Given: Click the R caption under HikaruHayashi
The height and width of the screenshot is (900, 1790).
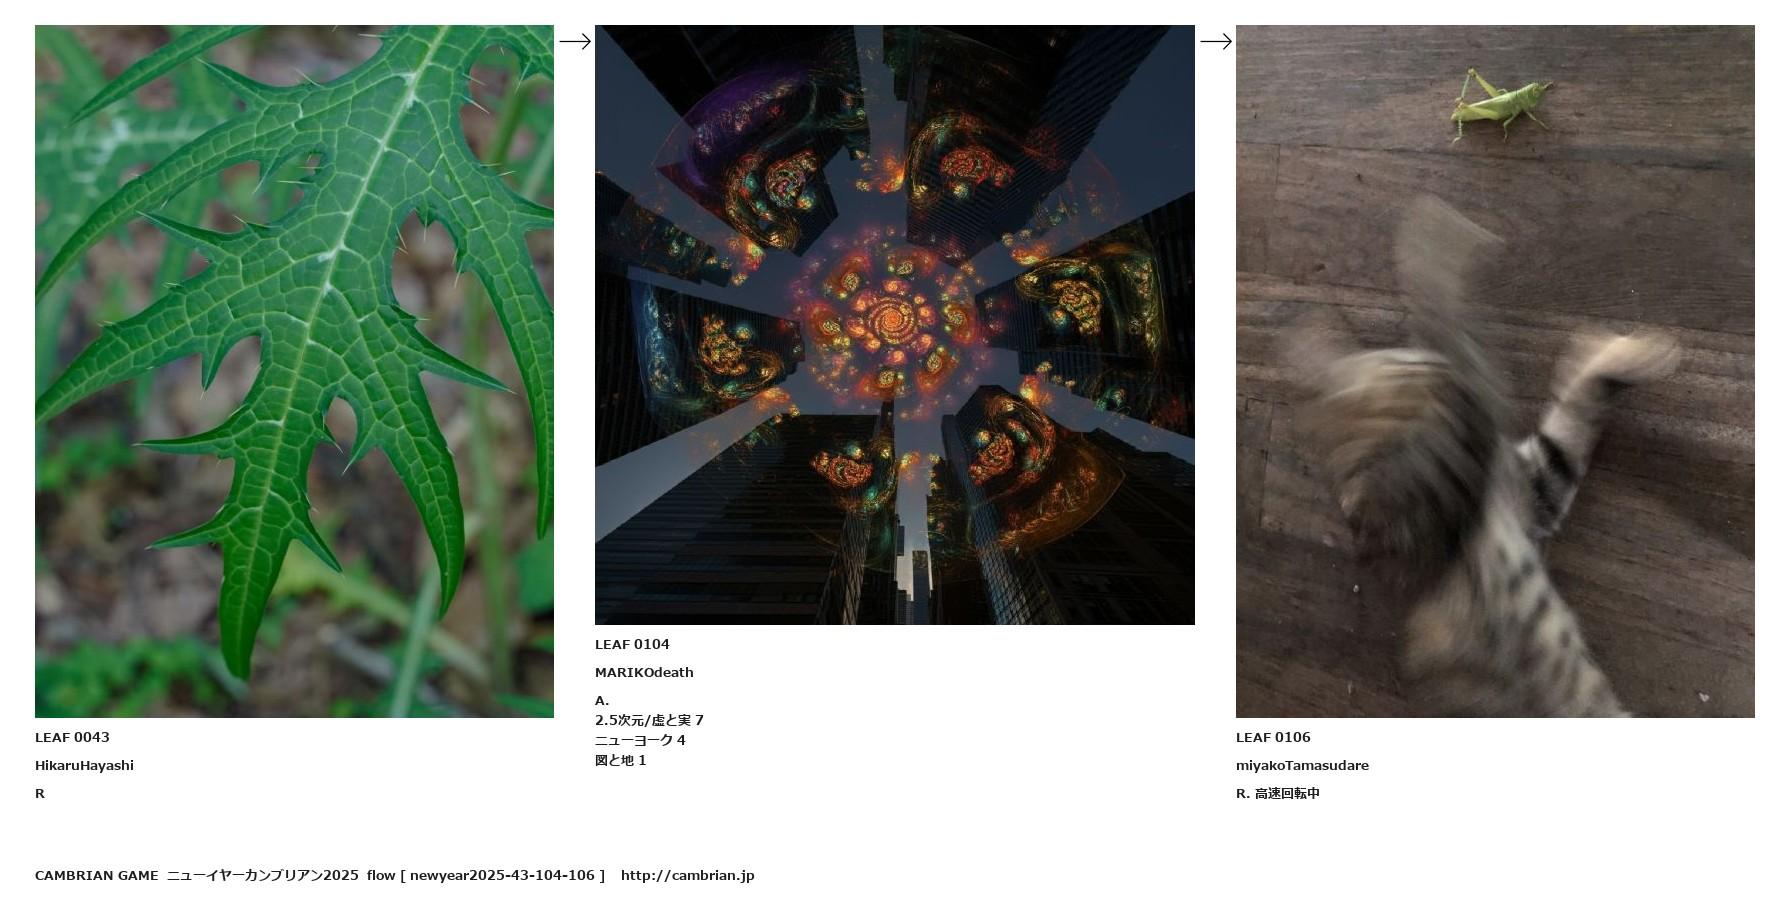Looking at the screenshot, I should (40, 793).
